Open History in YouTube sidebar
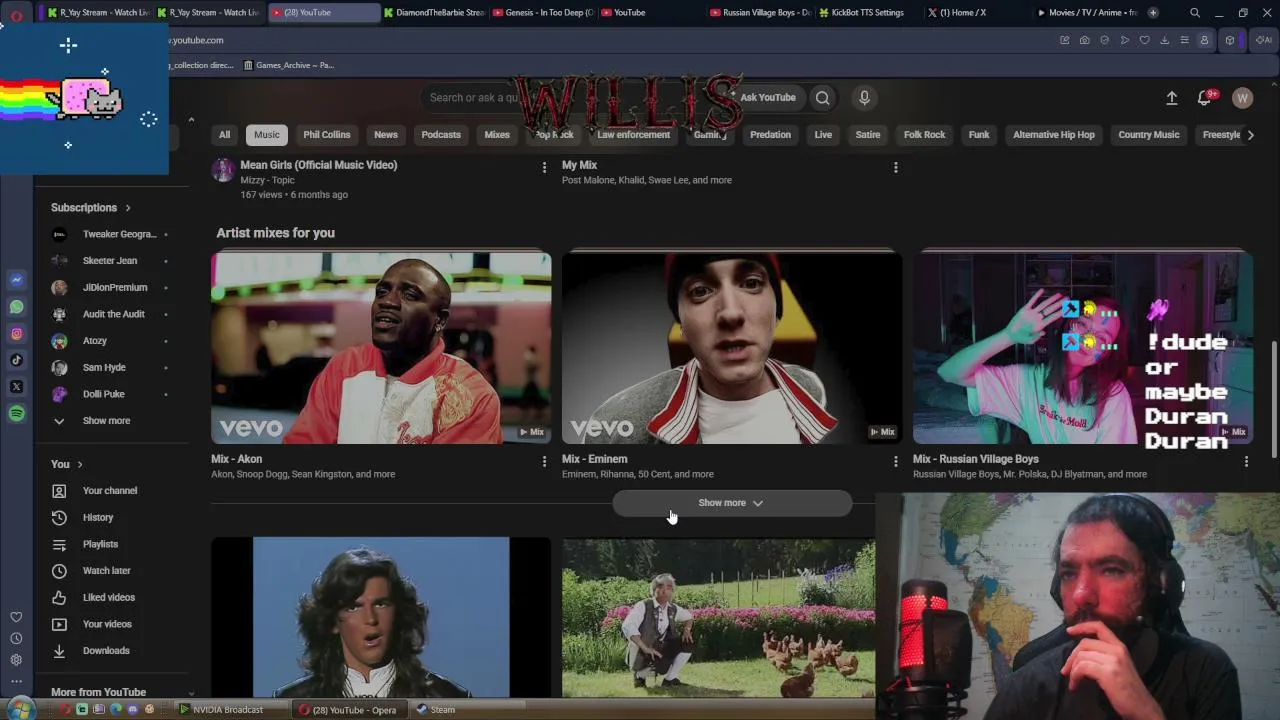 (98, 517)
